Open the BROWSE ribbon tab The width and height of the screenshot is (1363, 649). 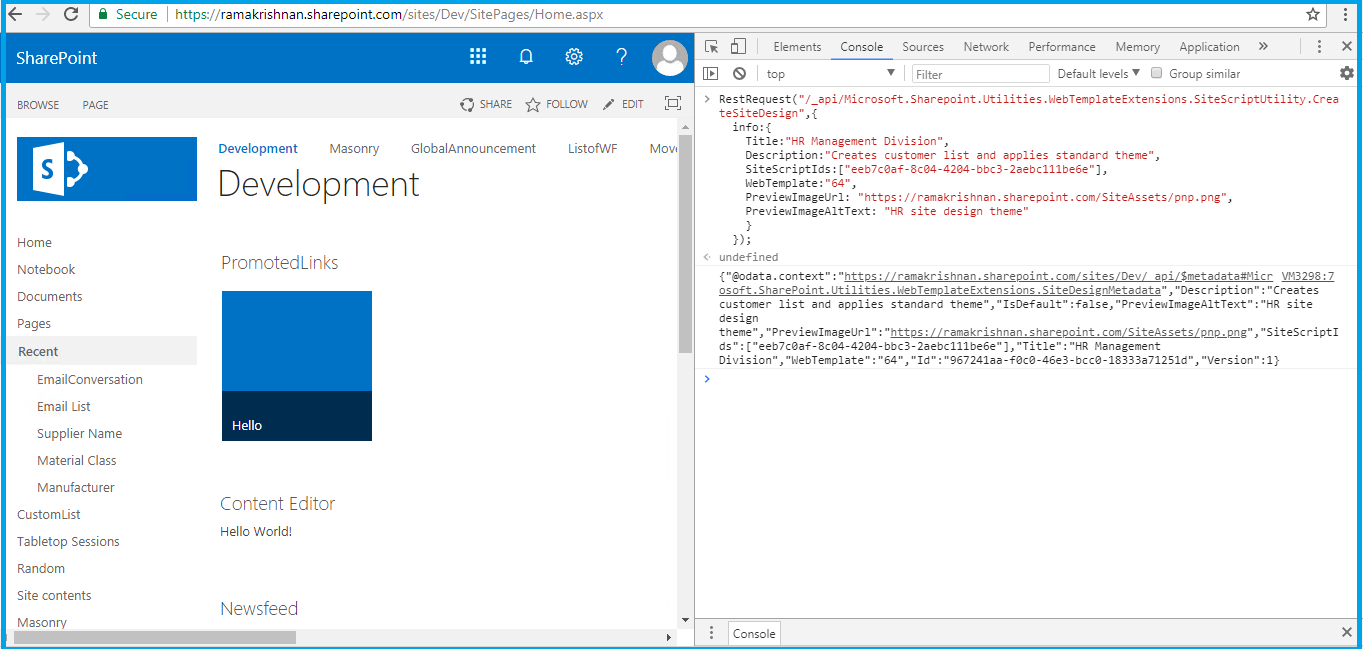(38, 105)
